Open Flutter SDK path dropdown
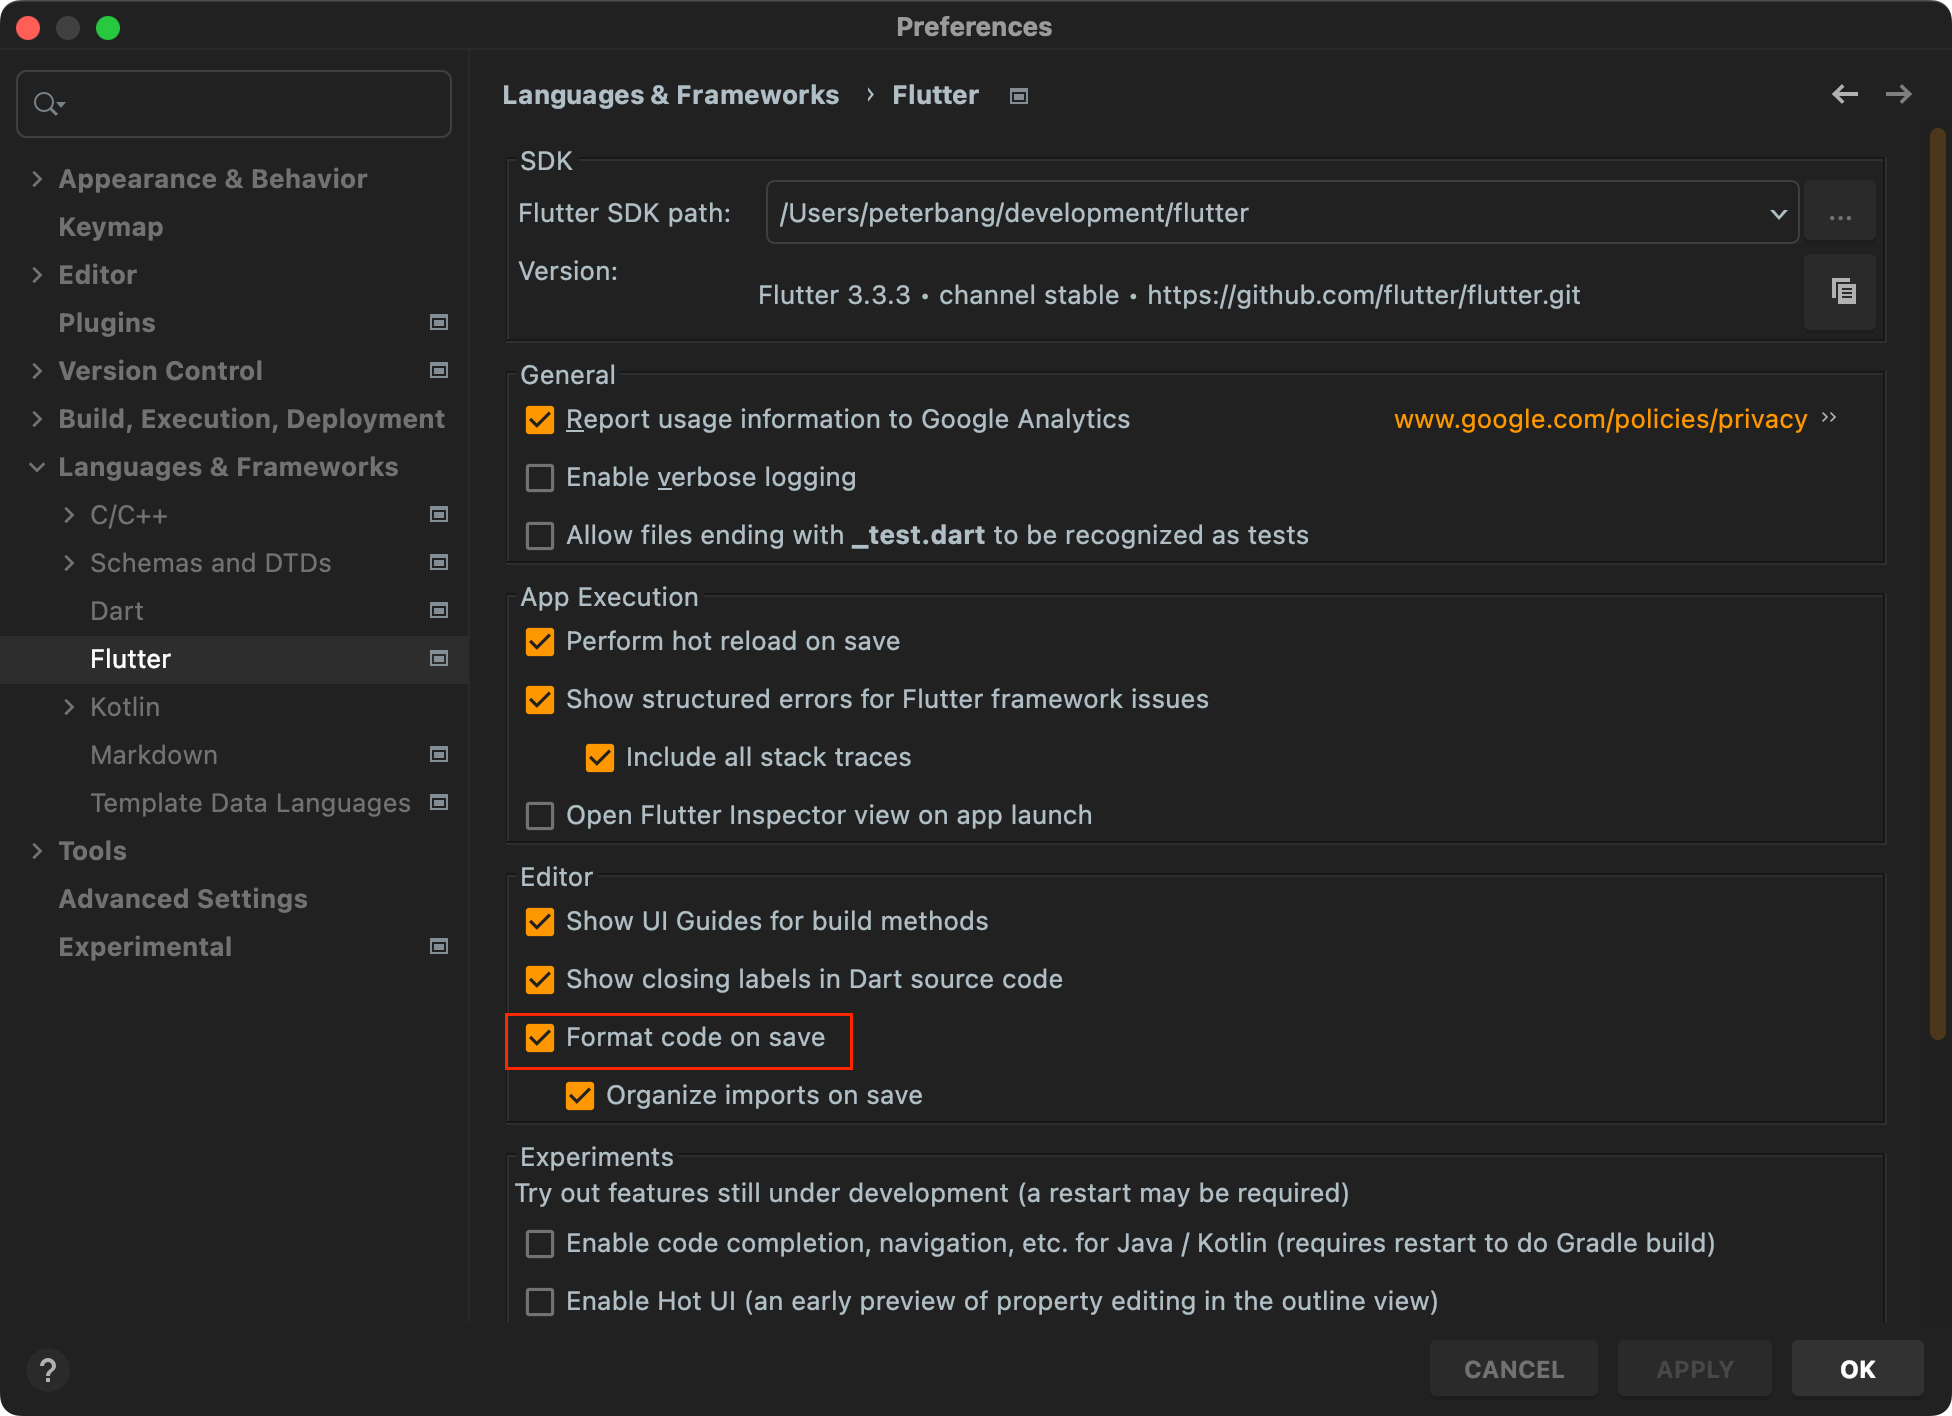 (x=1778, y=213)
